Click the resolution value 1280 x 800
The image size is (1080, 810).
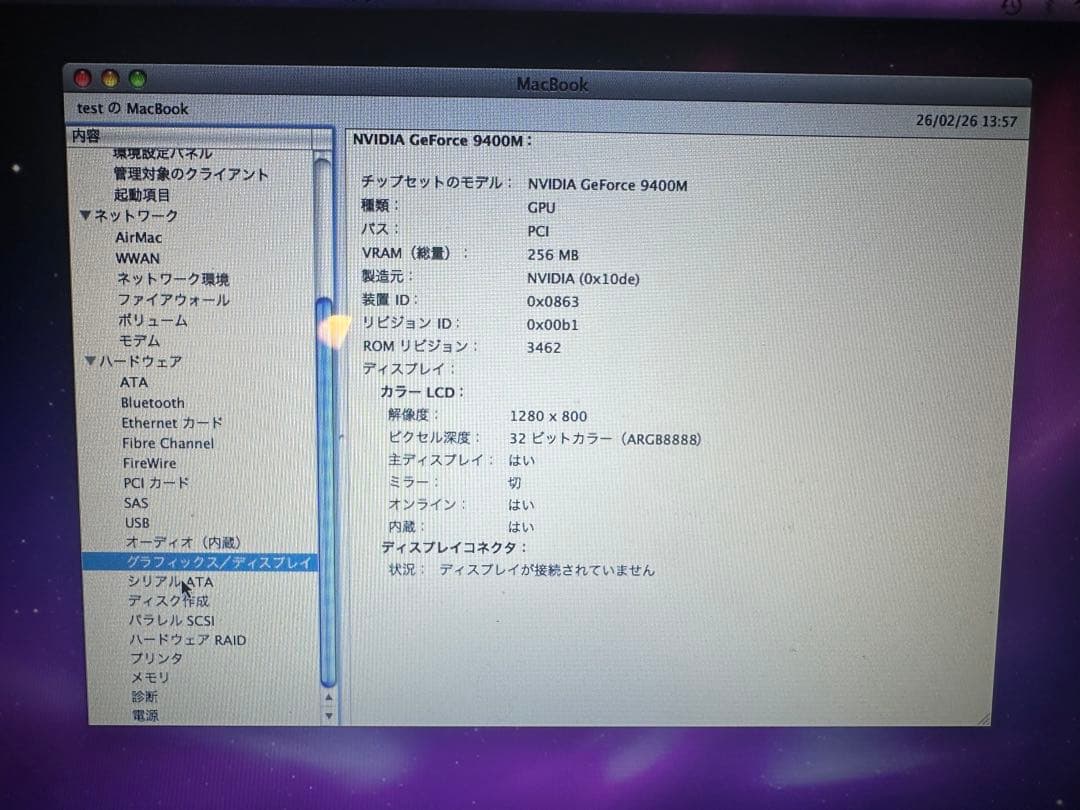pyautogui.click(x=548, y=416)
